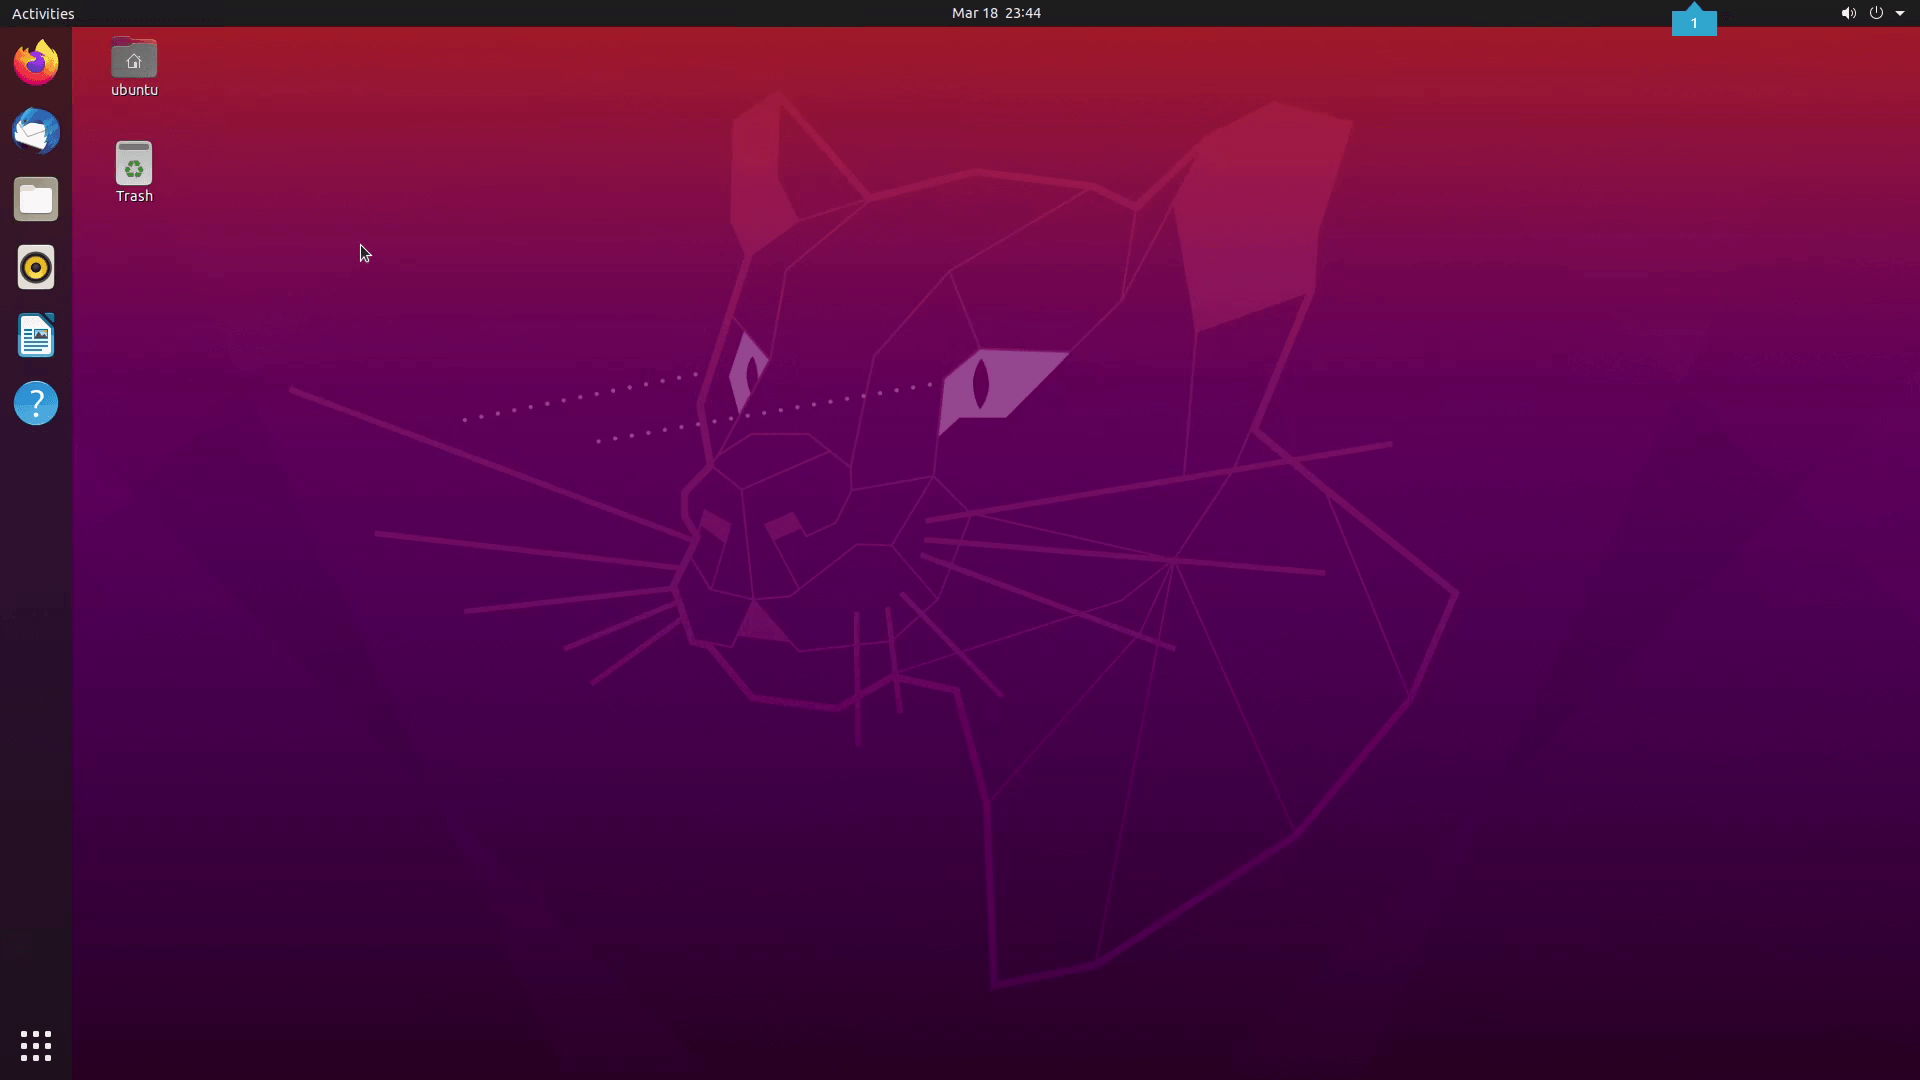Click the blue "1" notification badge

1694,20
